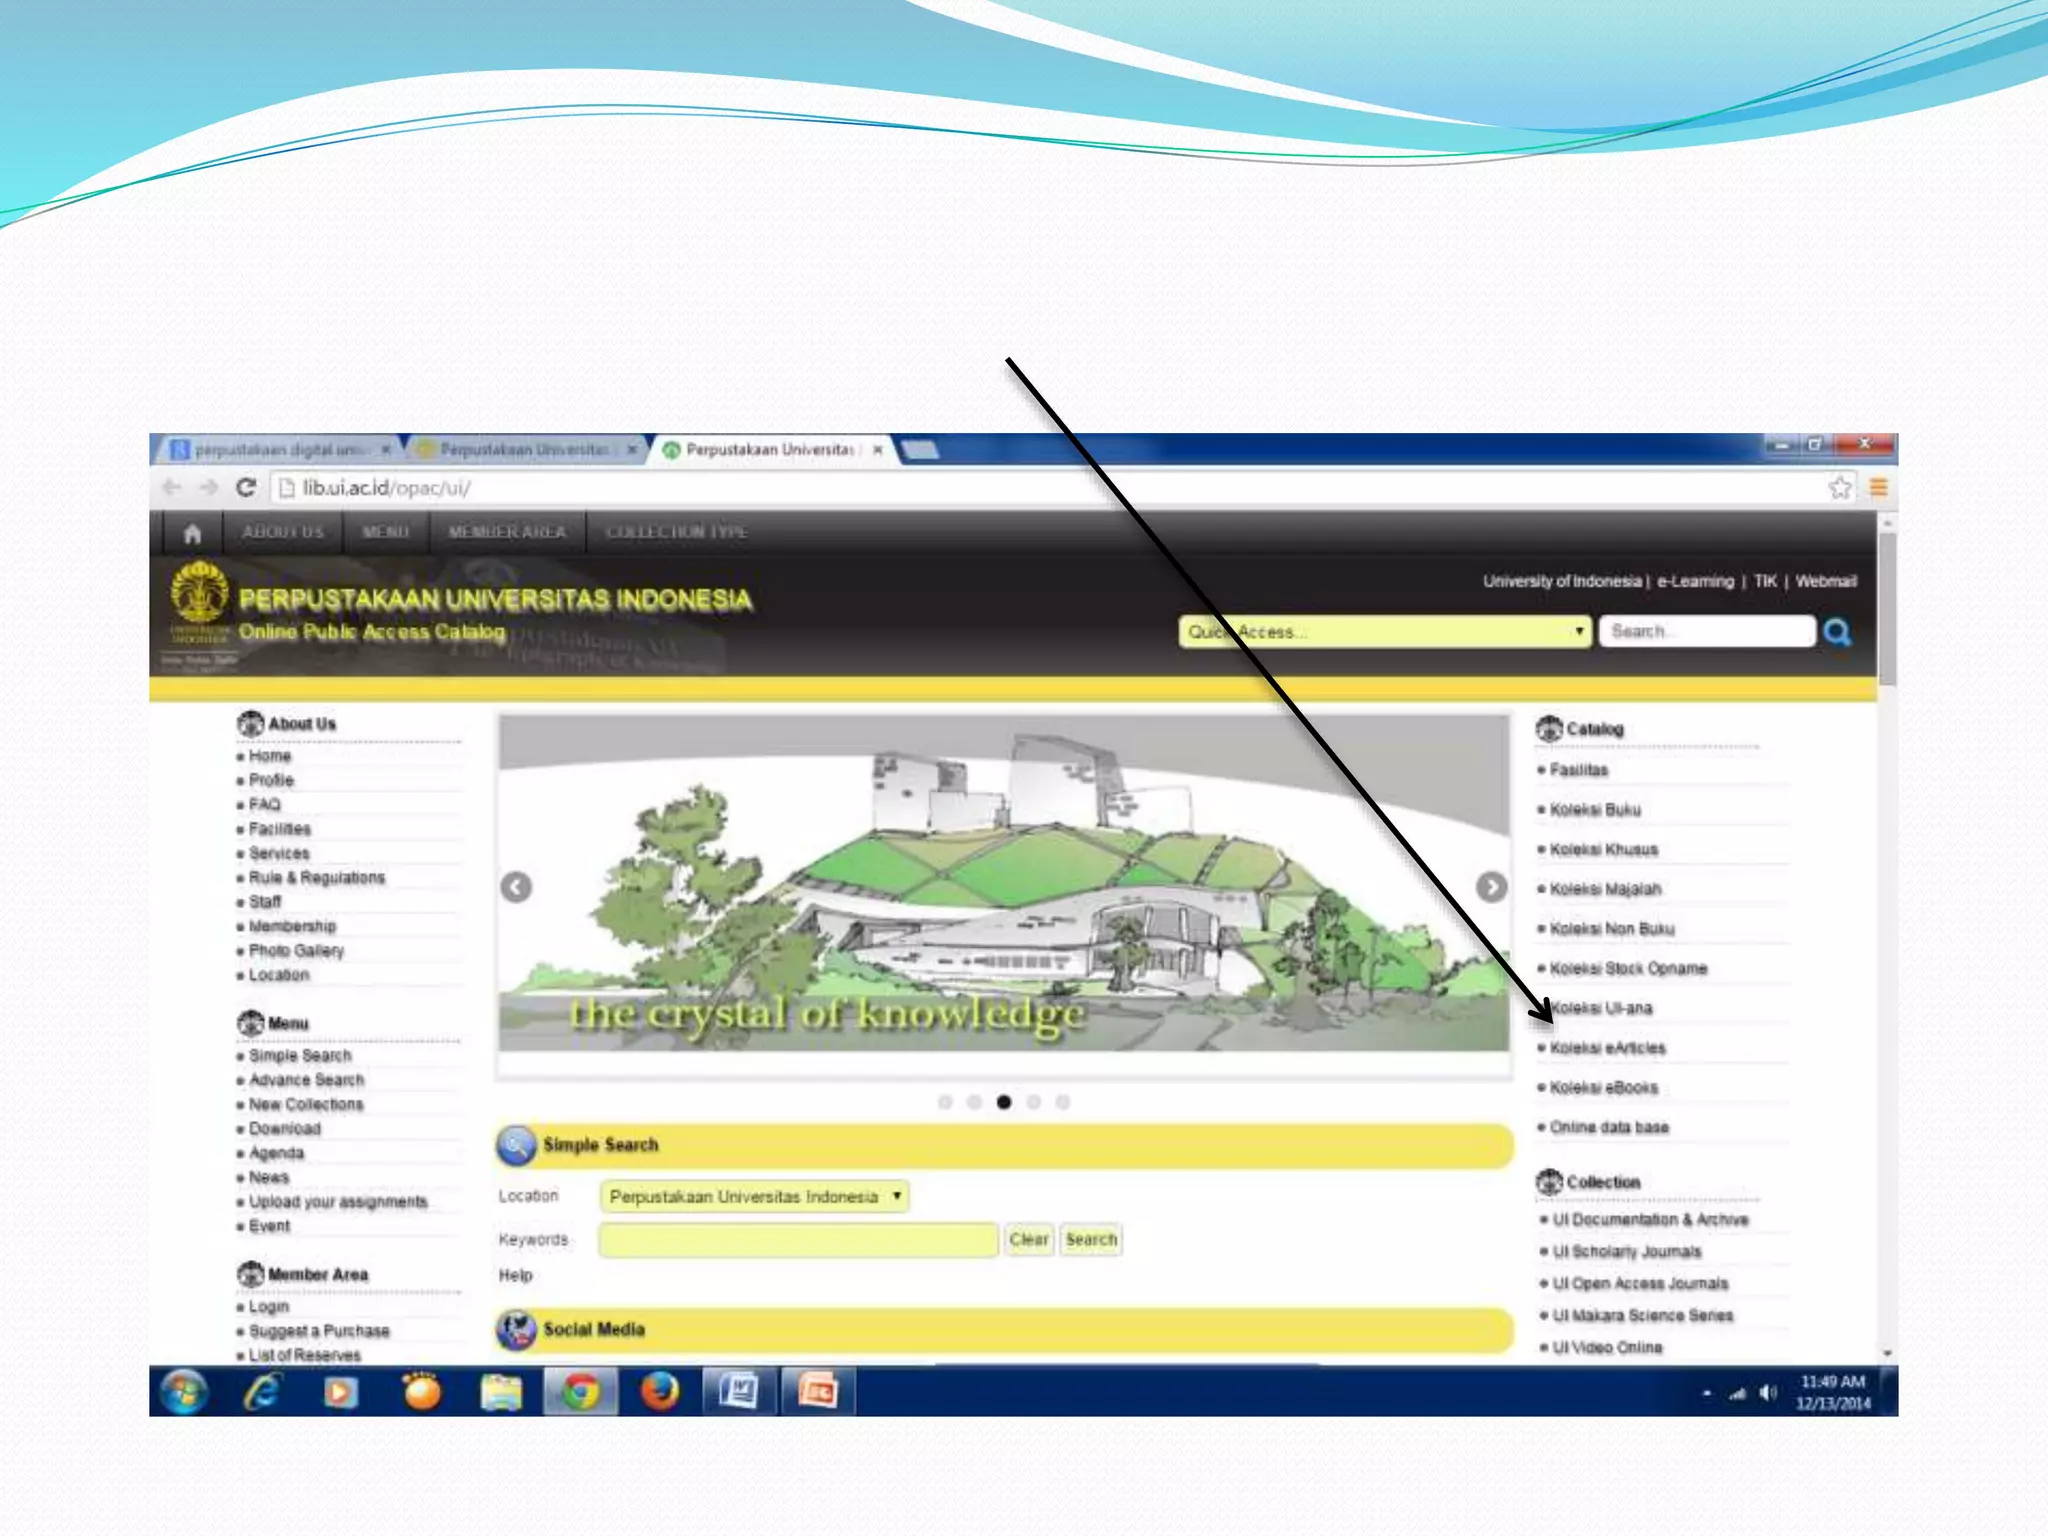Open Firefox from the Windows taskbar
2048x1536 pixels.
click(659, 1392)
